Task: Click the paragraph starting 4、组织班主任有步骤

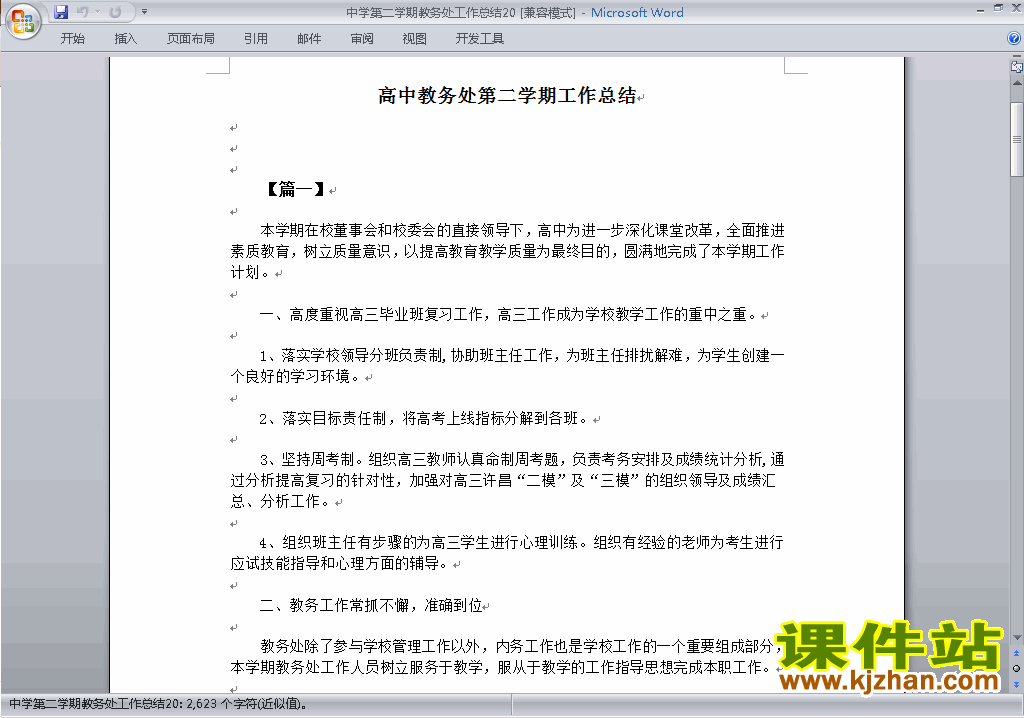Action: click(507, 553)
